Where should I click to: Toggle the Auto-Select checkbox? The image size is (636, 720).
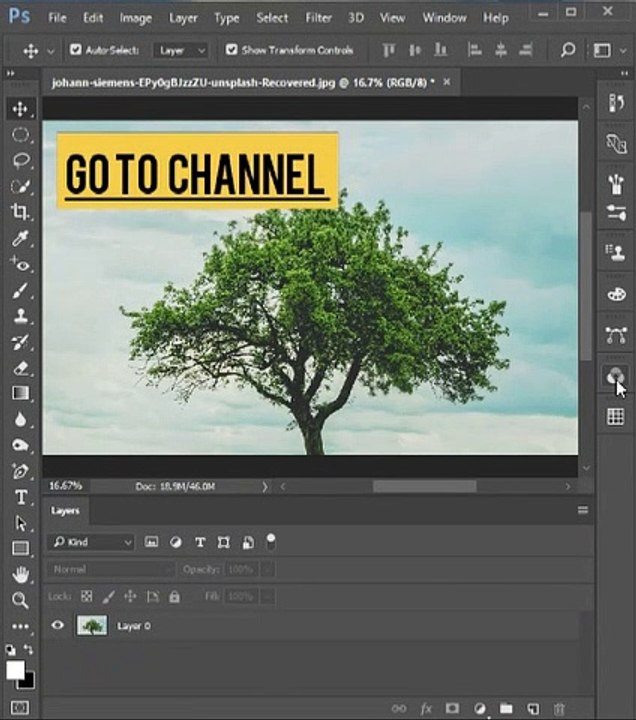[75, 50]
